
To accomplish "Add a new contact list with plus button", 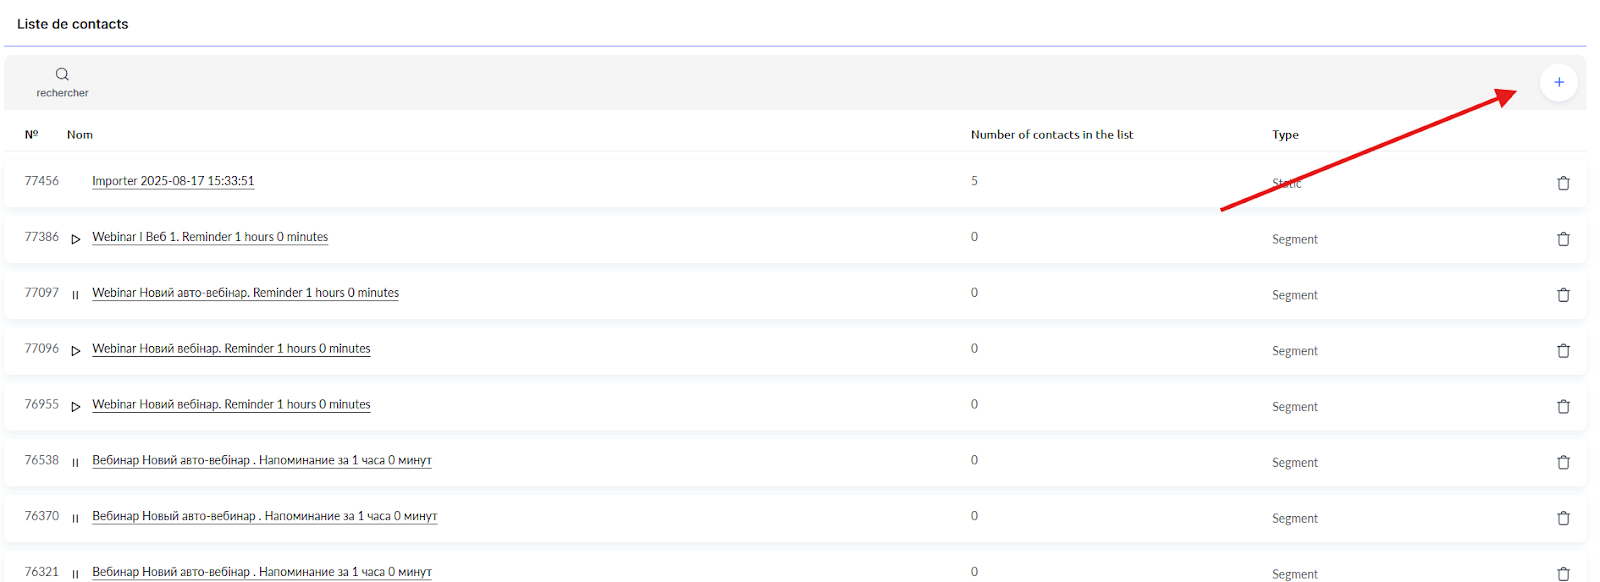I will (x=1558, y=82).
